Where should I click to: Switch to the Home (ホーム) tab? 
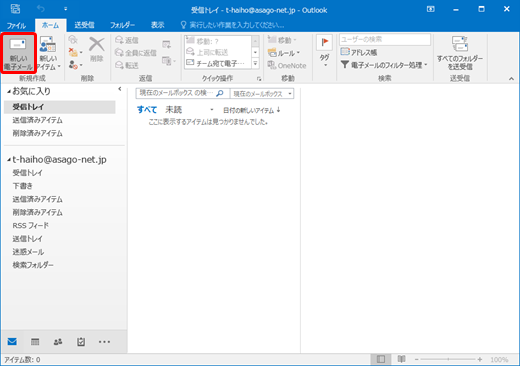(x=50, y=25)
